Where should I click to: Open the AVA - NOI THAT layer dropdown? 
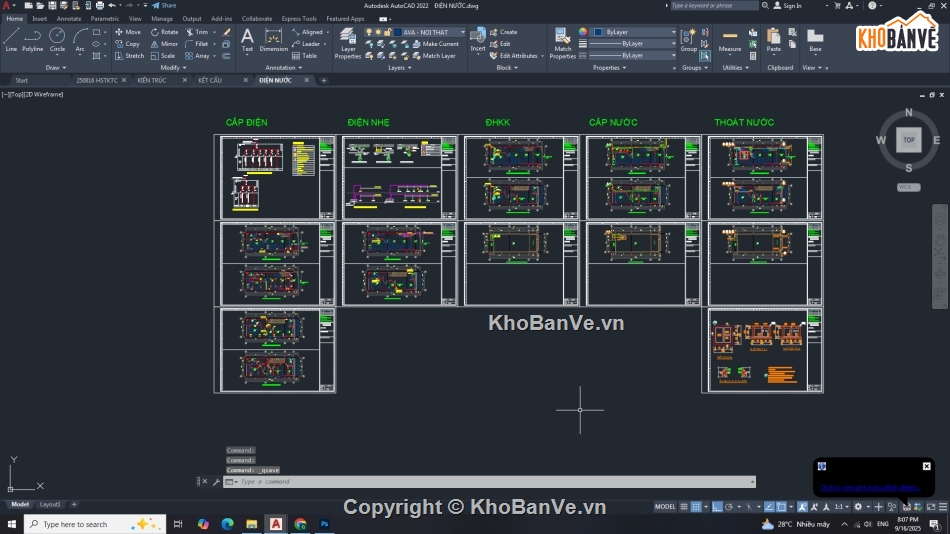coord(430,32)
